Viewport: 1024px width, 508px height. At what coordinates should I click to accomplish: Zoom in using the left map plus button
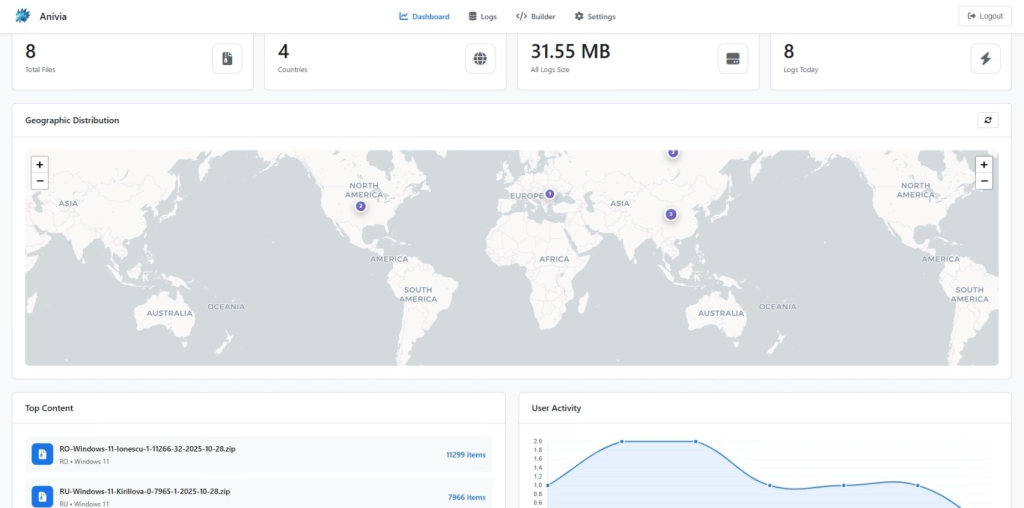point(40,165)
